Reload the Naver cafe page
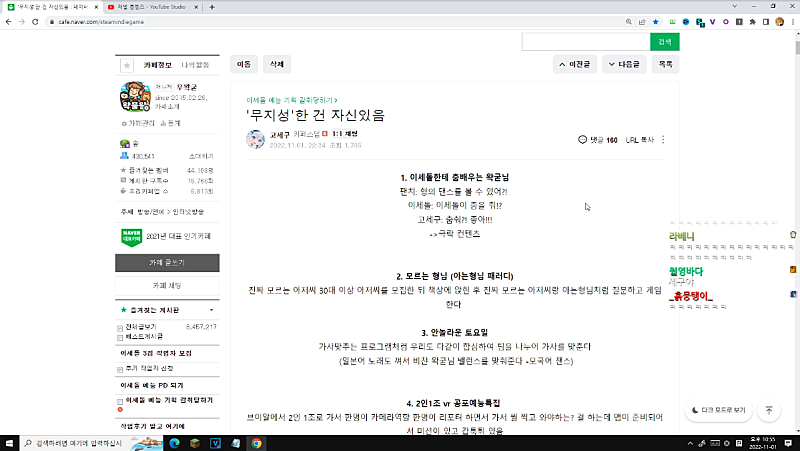800x451 pixels. (35, 22)
